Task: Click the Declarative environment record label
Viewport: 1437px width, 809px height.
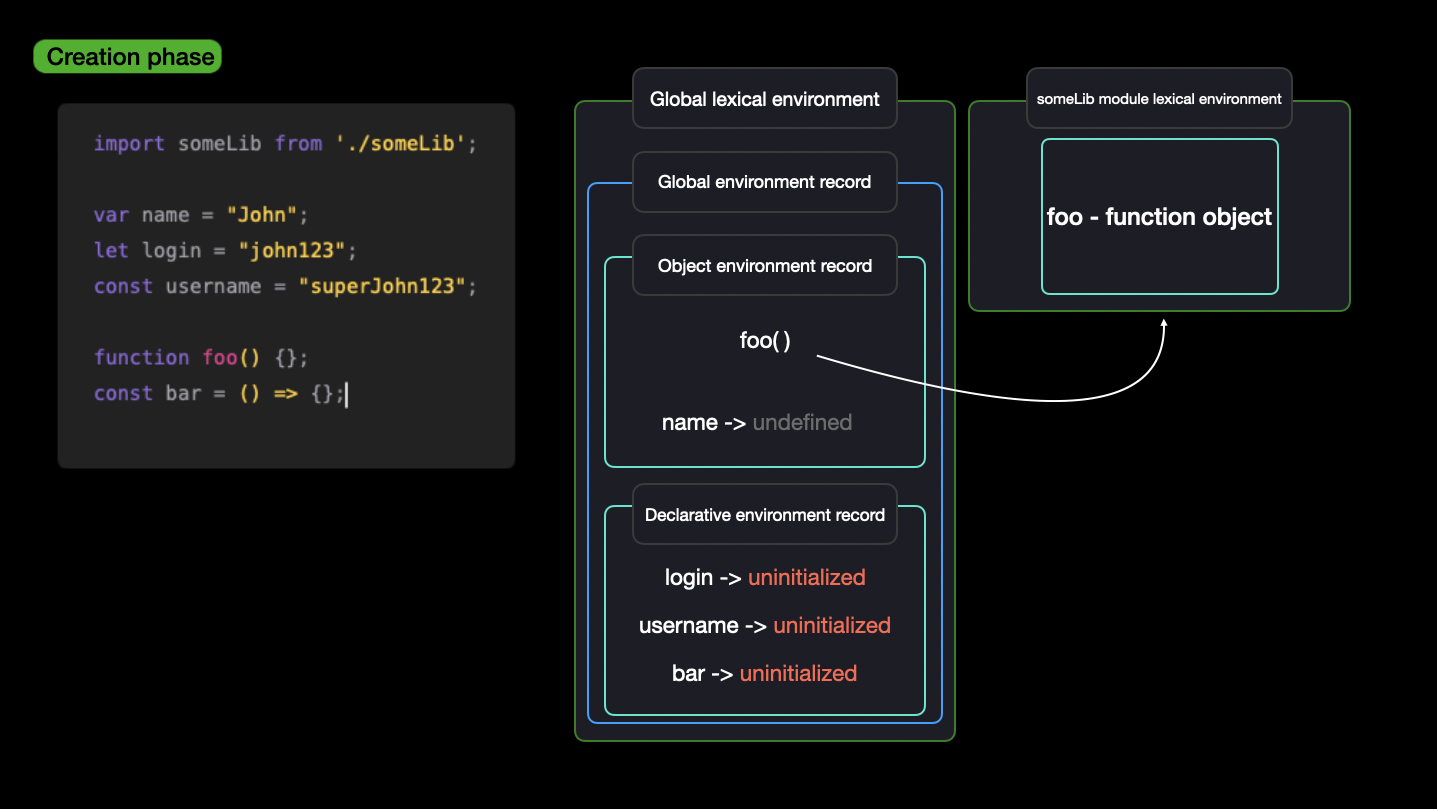Action: 765,515
